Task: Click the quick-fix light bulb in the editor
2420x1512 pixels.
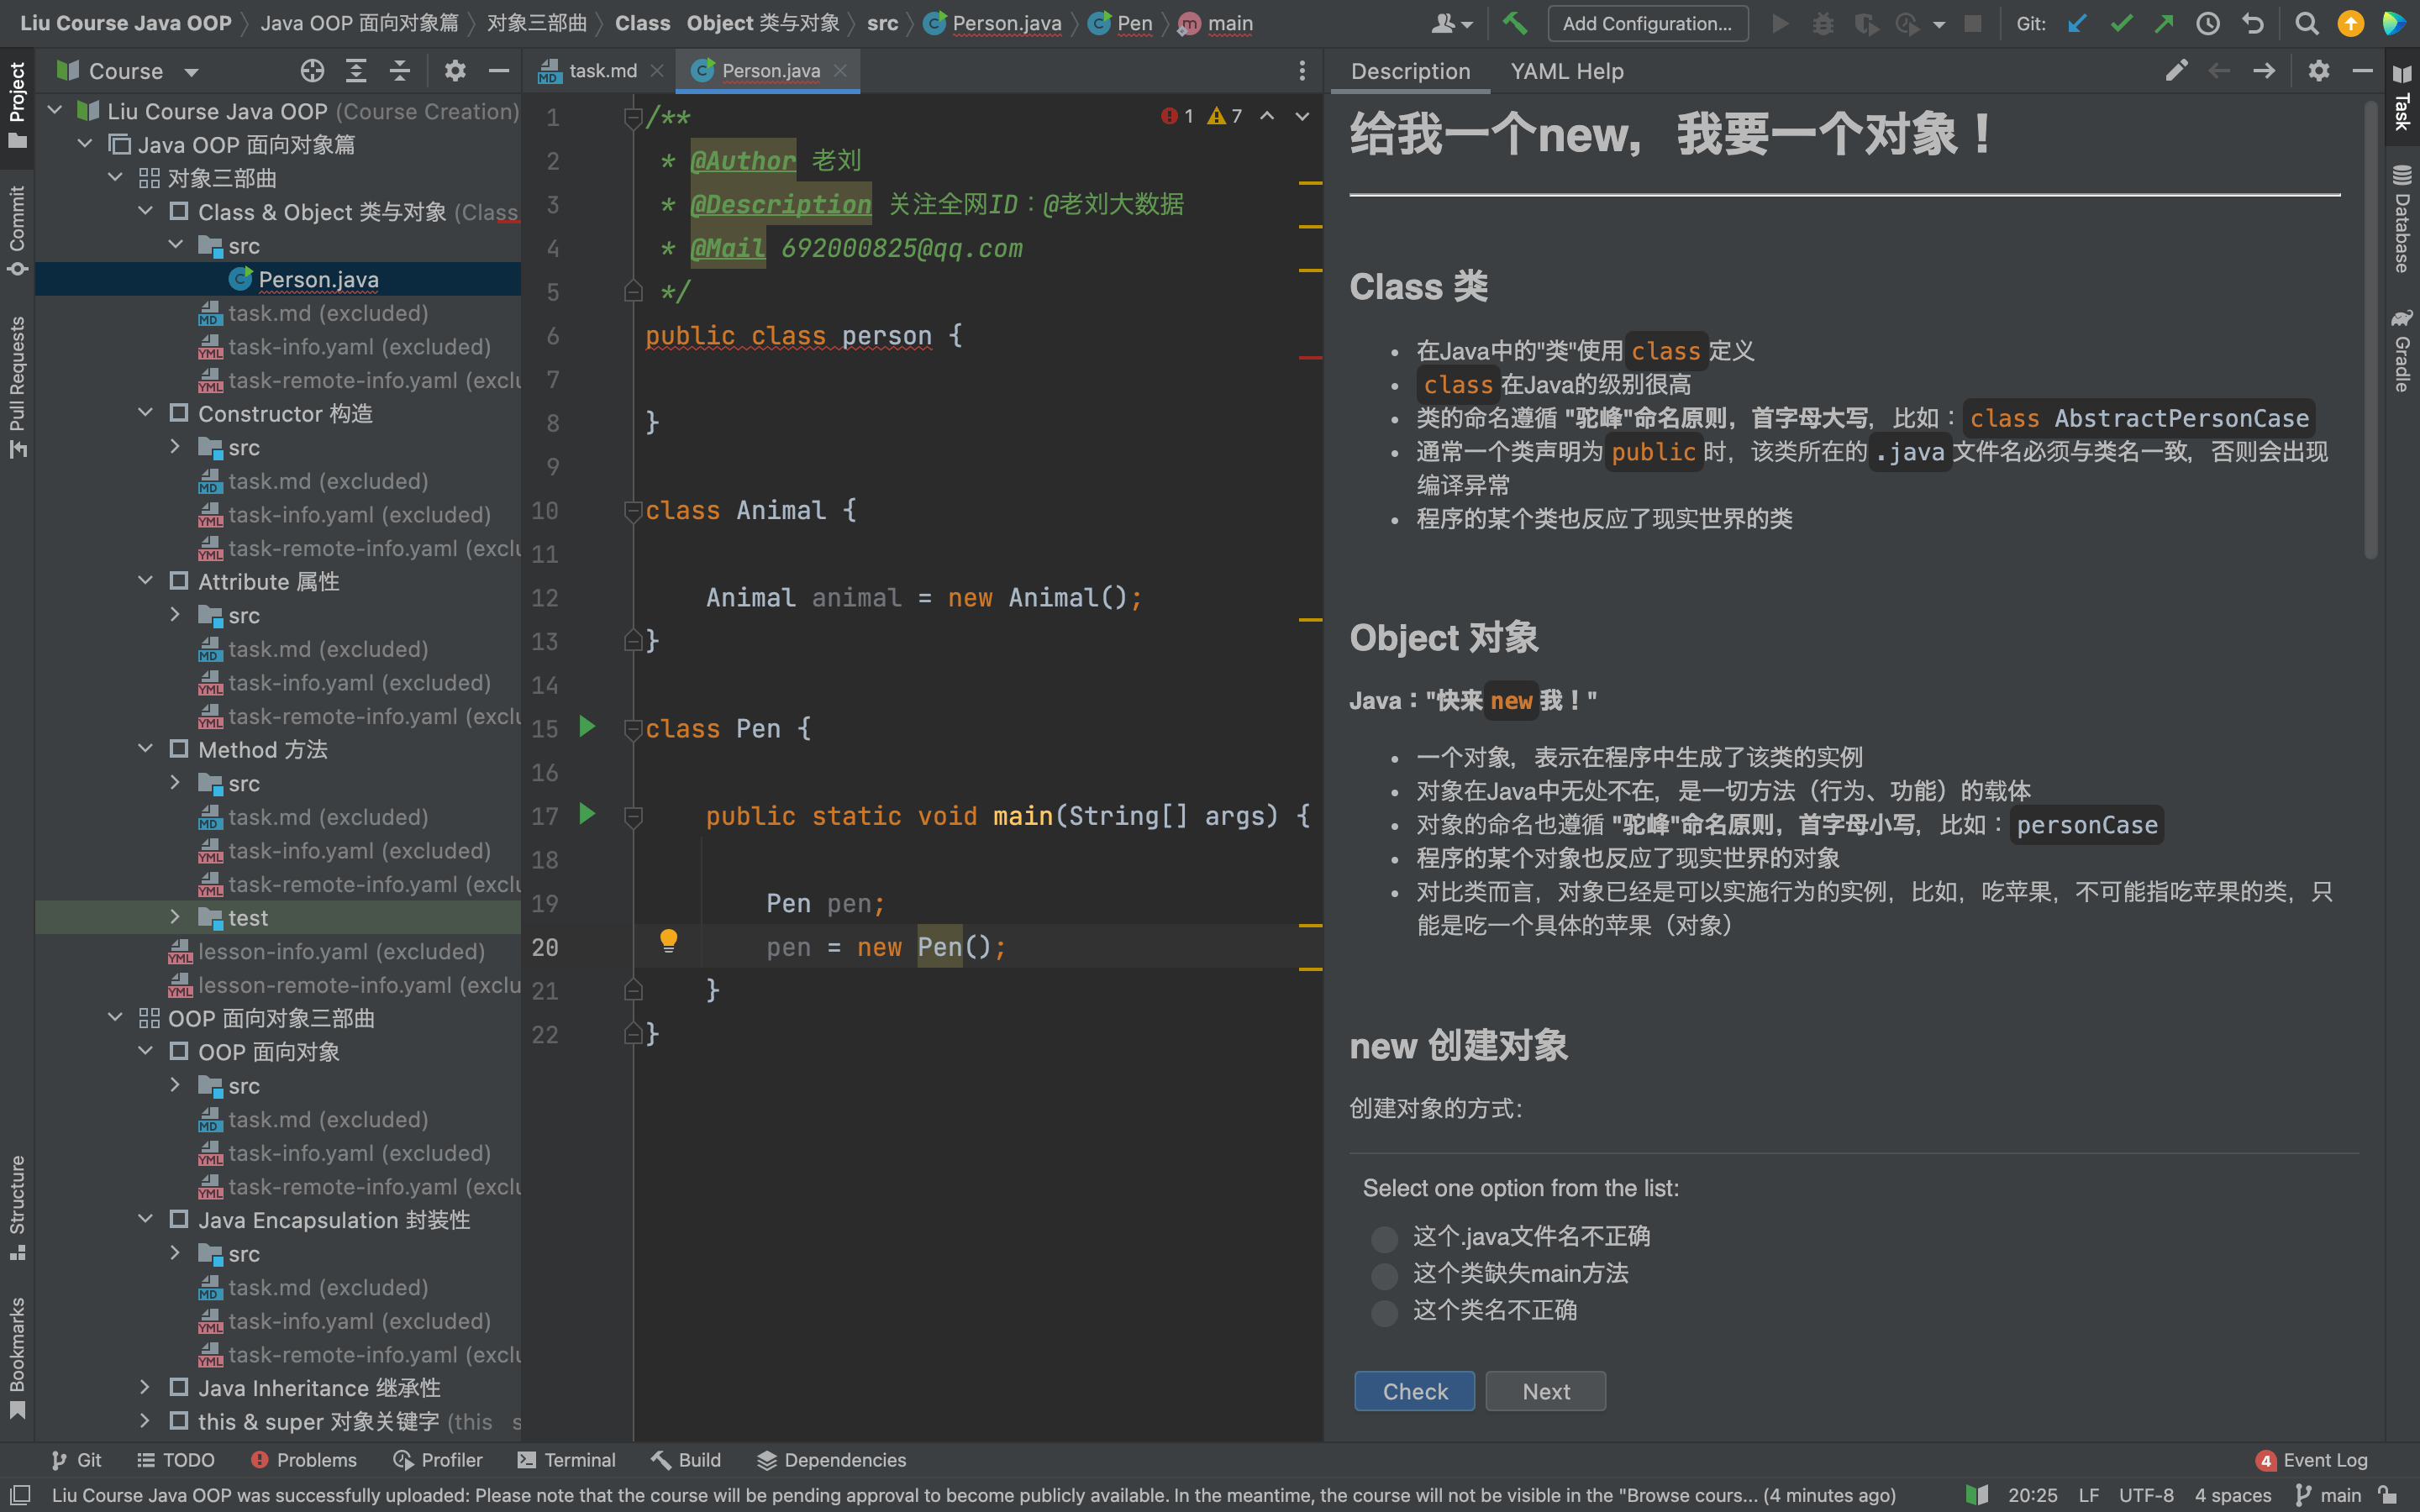Action: [x=669, y=940]
